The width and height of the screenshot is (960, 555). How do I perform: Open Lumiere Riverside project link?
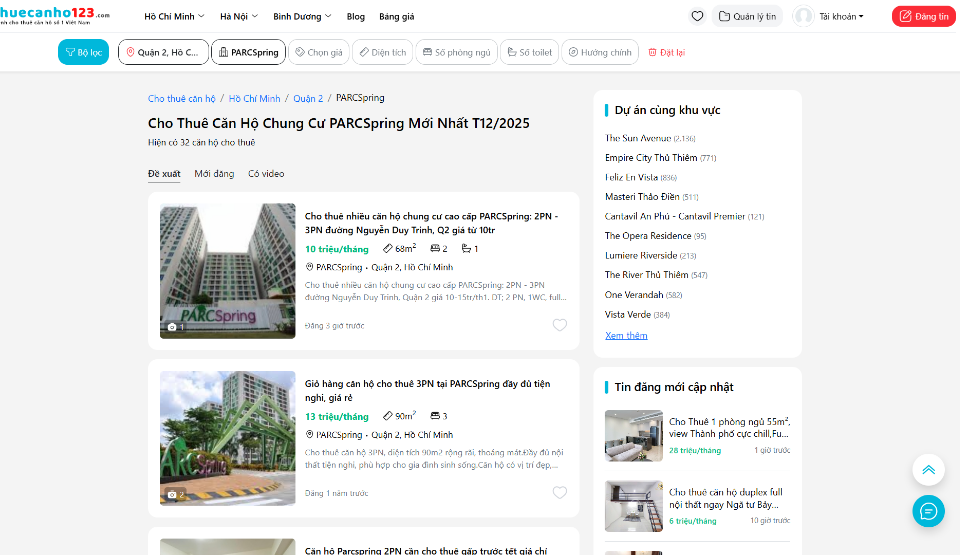point(650,255)
